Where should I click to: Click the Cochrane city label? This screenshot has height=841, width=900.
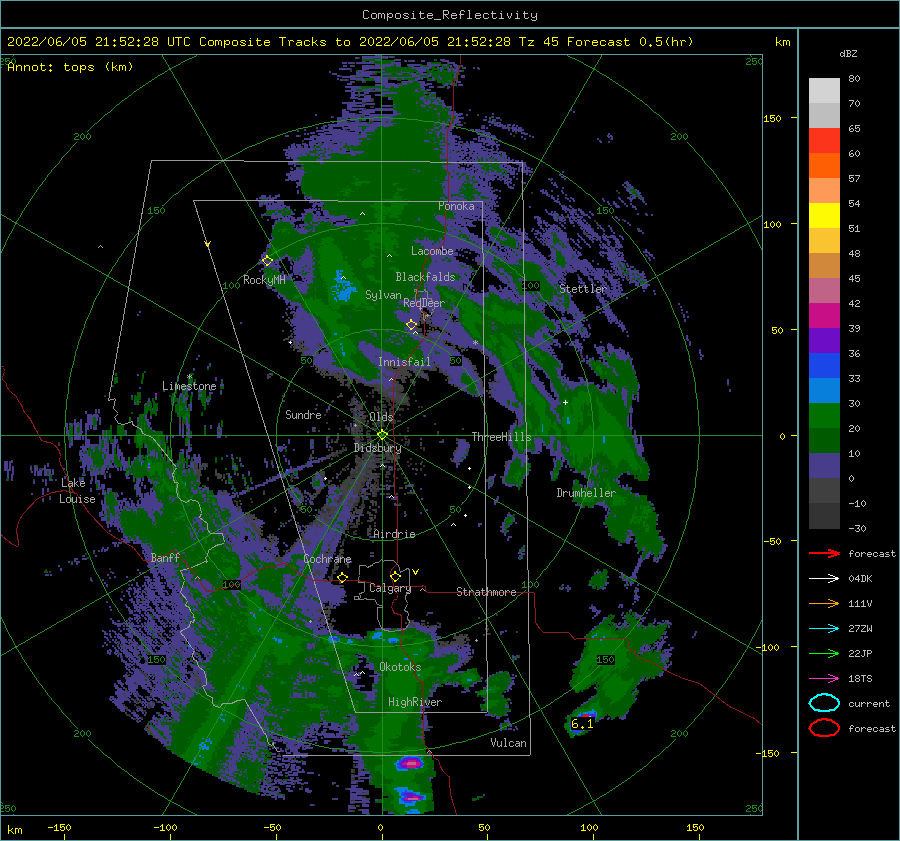tap(327, 559)
